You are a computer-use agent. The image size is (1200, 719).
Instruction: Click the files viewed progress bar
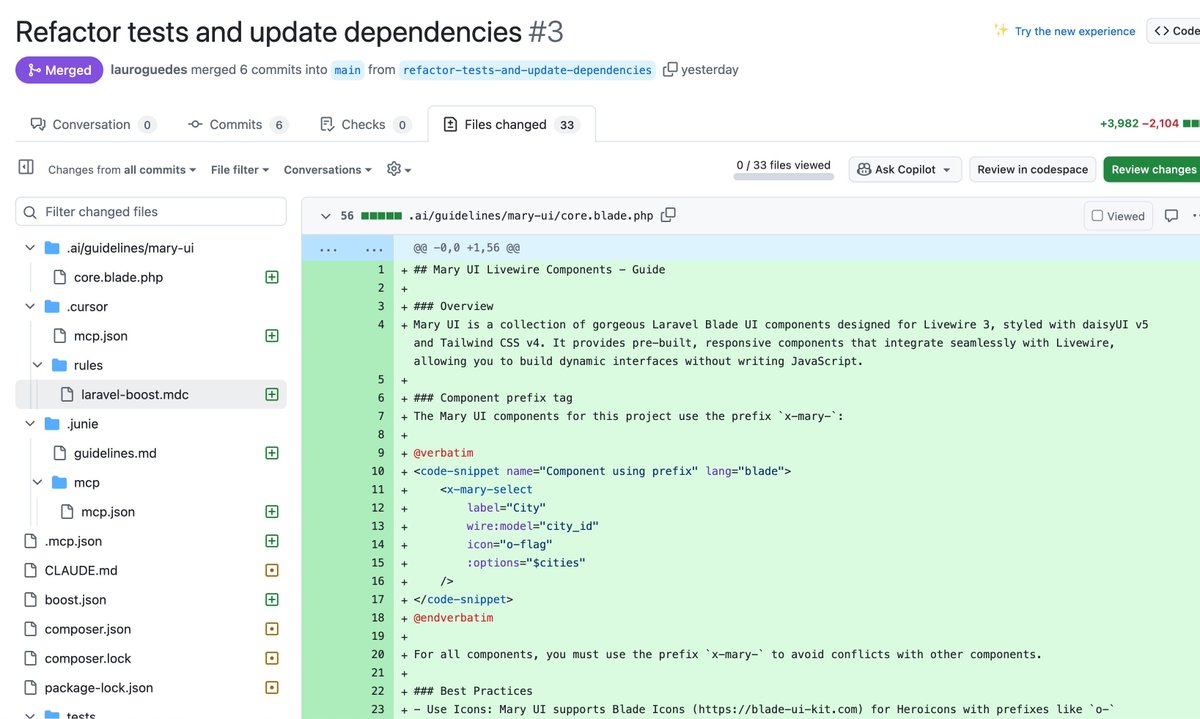pos(783,177)
